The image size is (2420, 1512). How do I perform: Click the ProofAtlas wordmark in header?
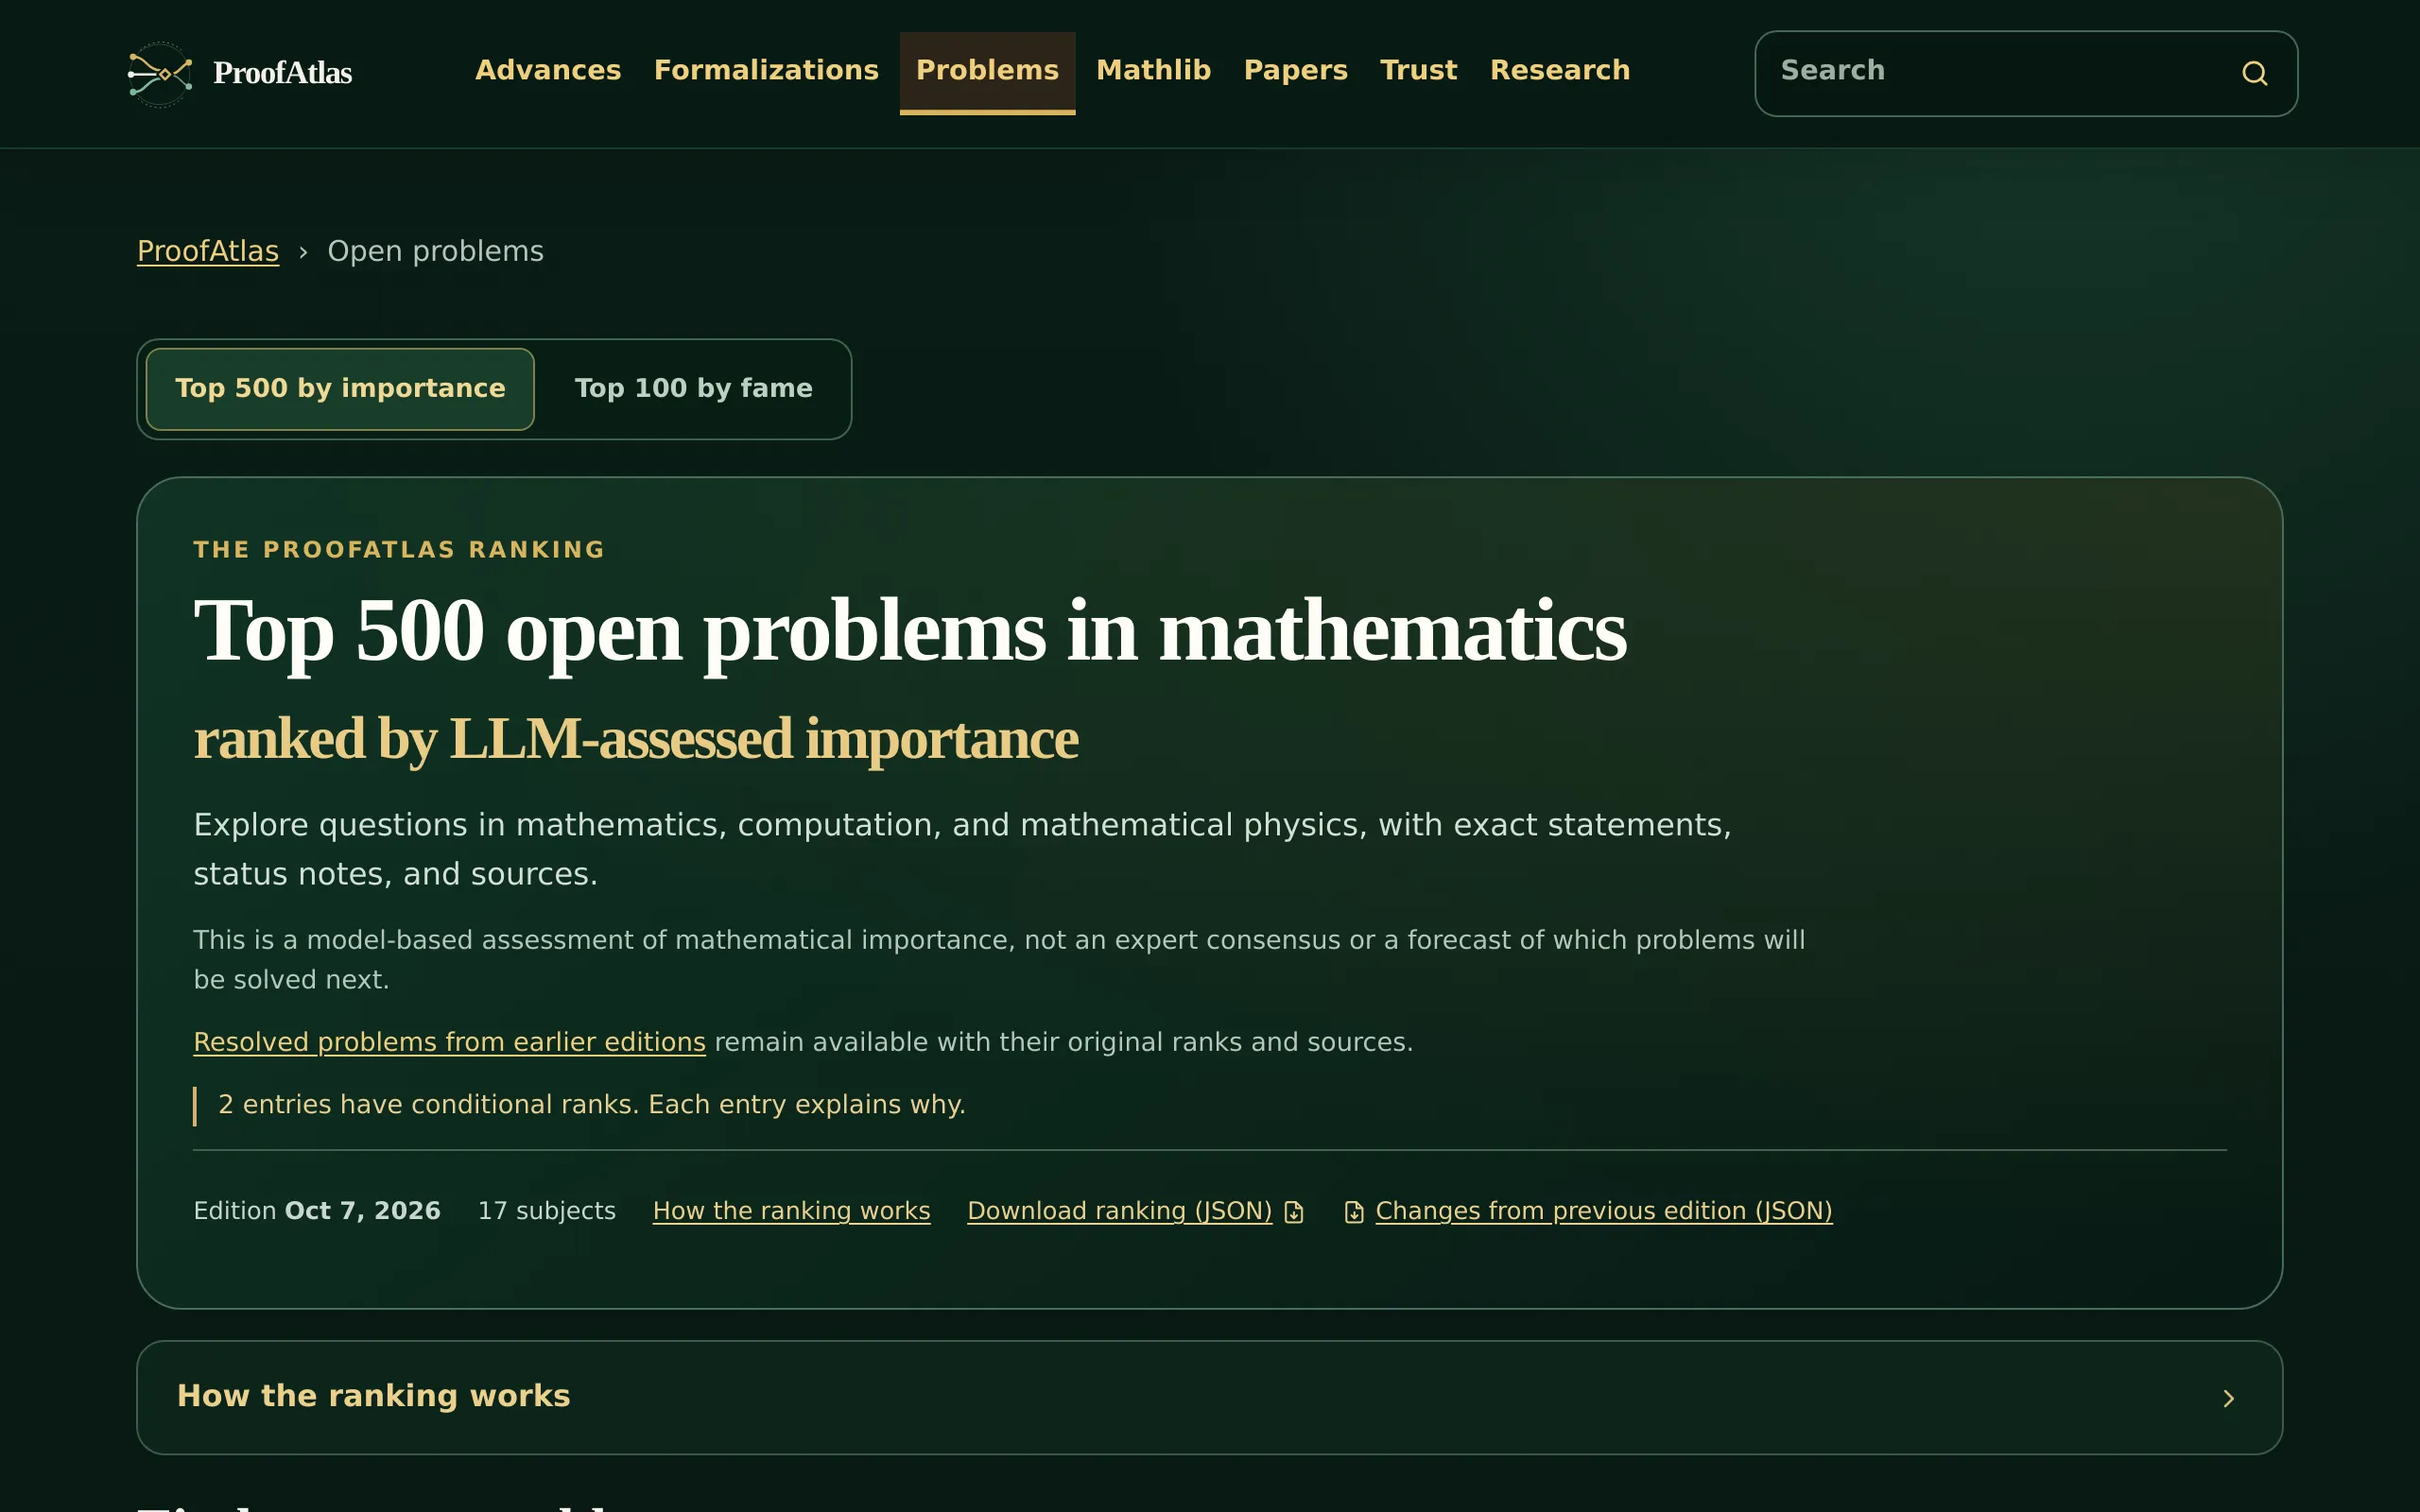click(282, 73)
